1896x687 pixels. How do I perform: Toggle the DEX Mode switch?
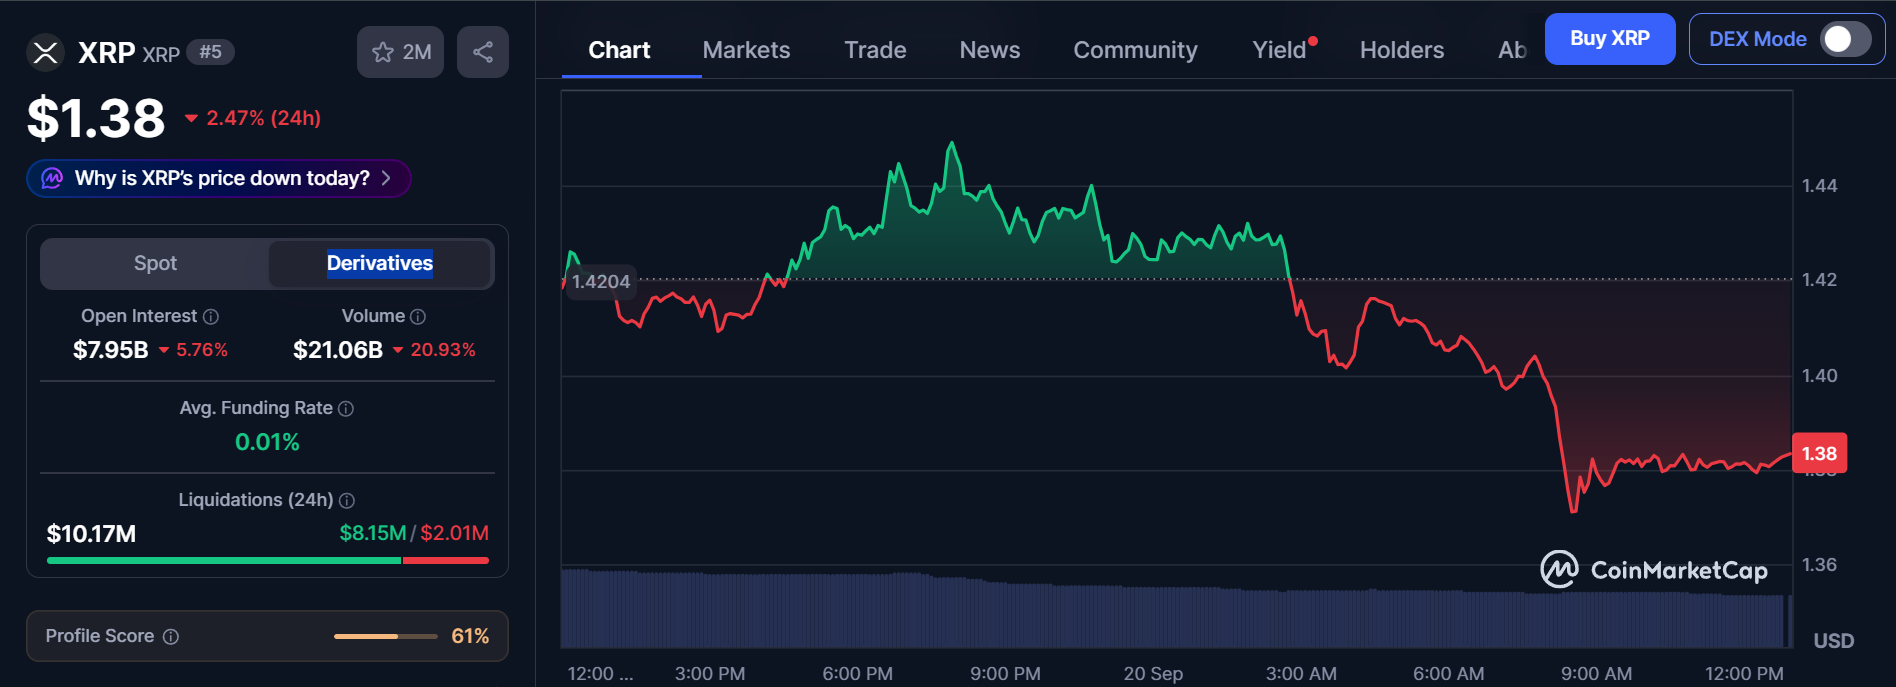[1845, 39]
